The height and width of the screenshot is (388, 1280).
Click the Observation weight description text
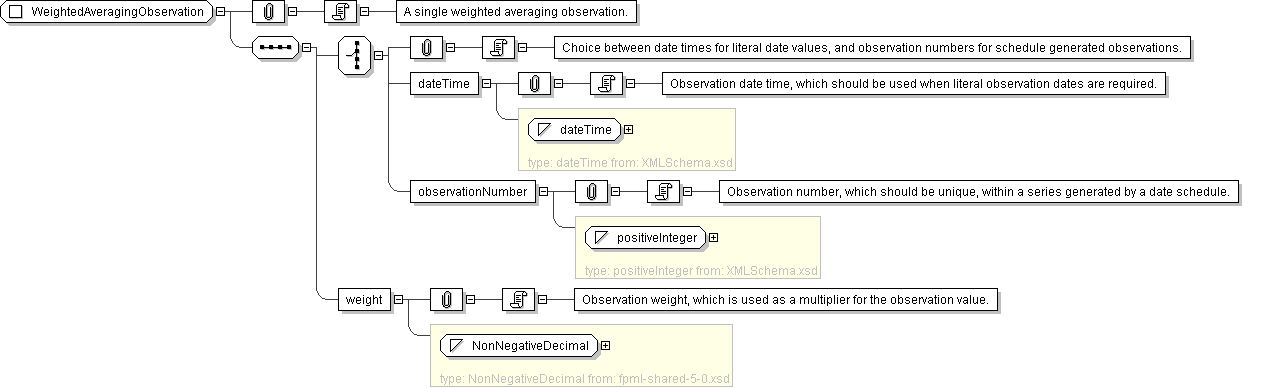[x=785, y=299]
